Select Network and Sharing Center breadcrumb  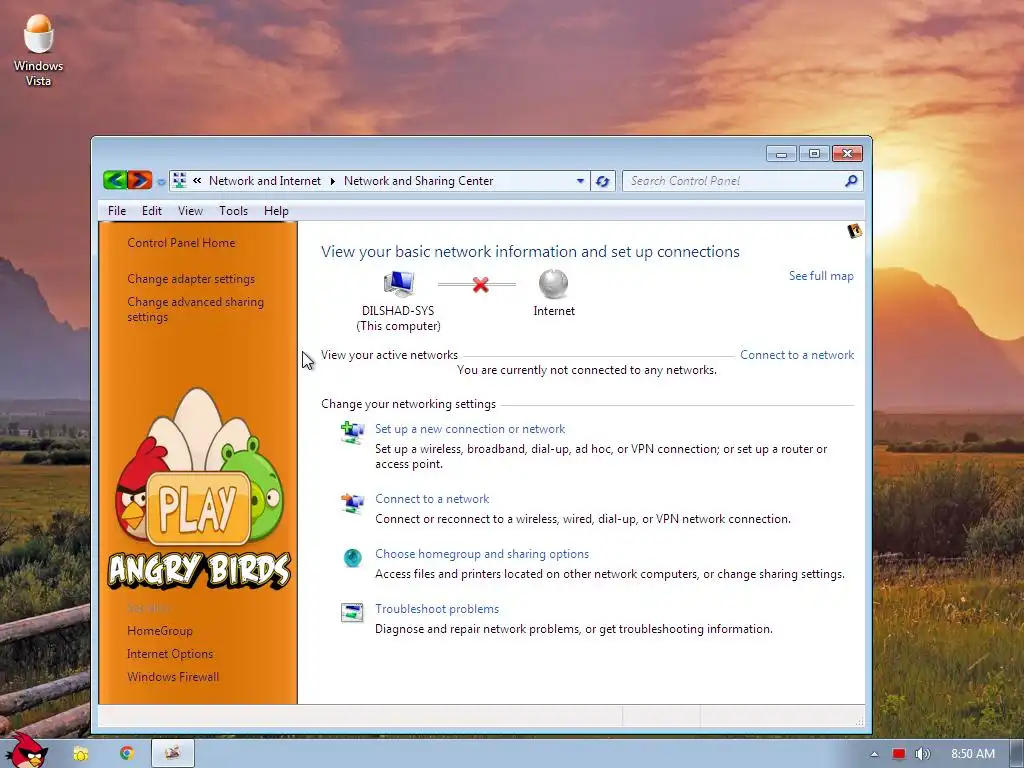pos(419,181)
